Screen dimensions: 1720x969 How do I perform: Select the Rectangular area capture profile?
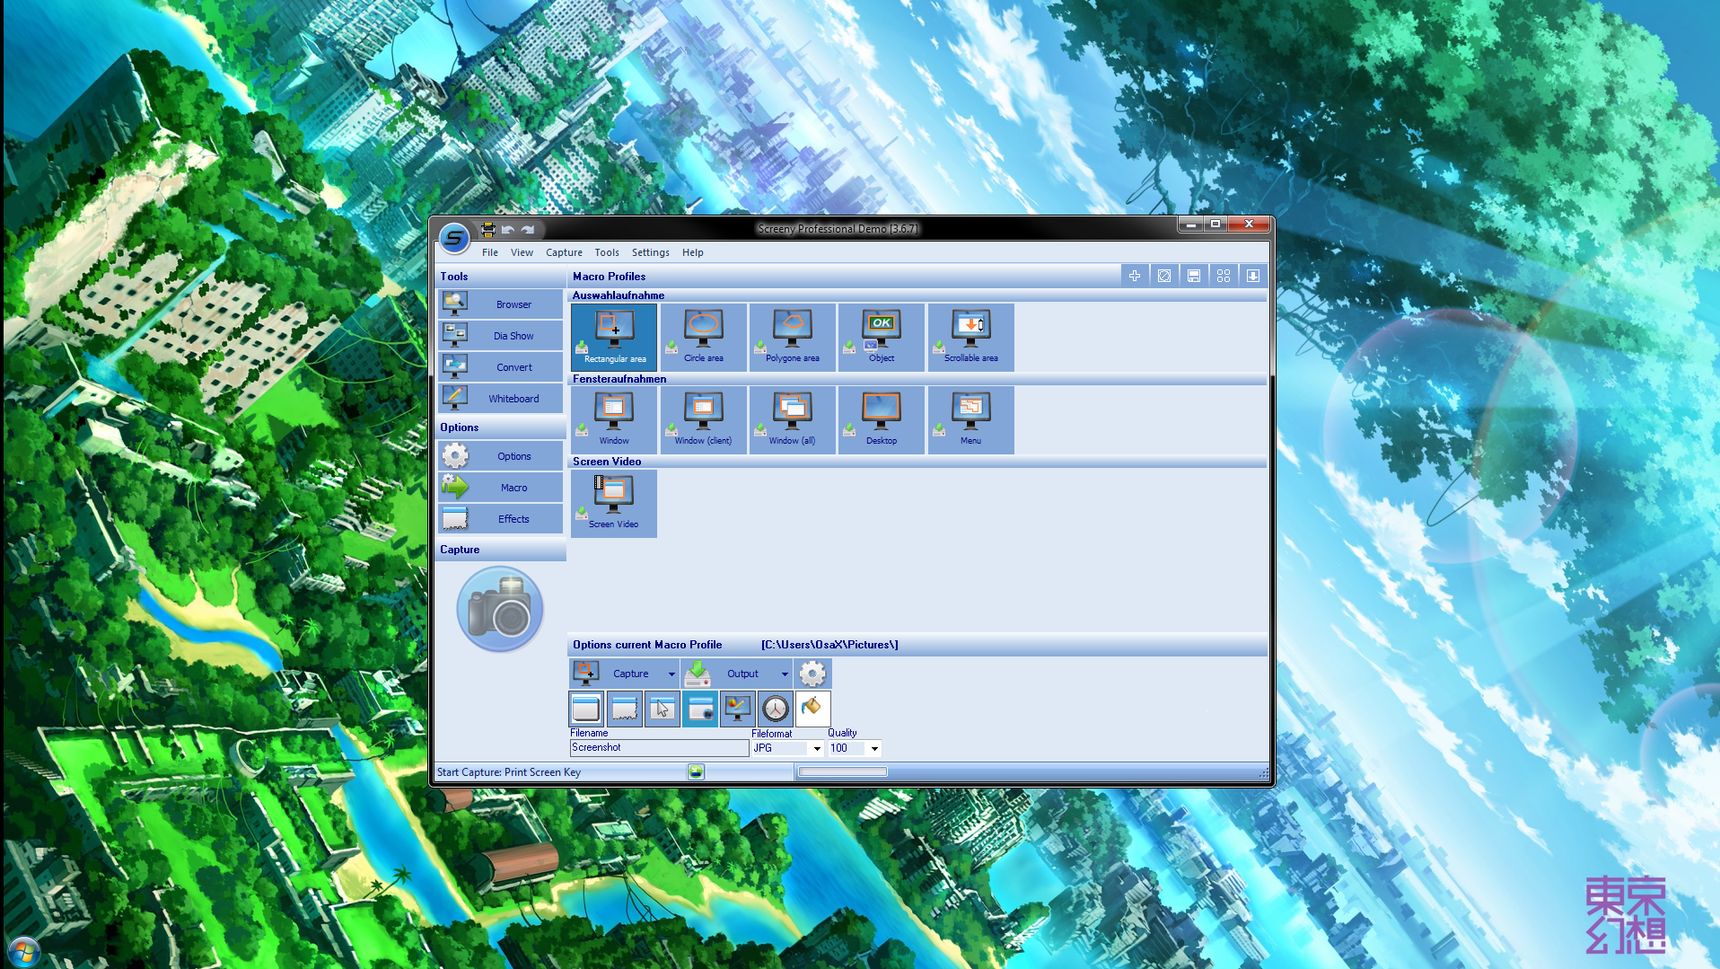point(614,337)
